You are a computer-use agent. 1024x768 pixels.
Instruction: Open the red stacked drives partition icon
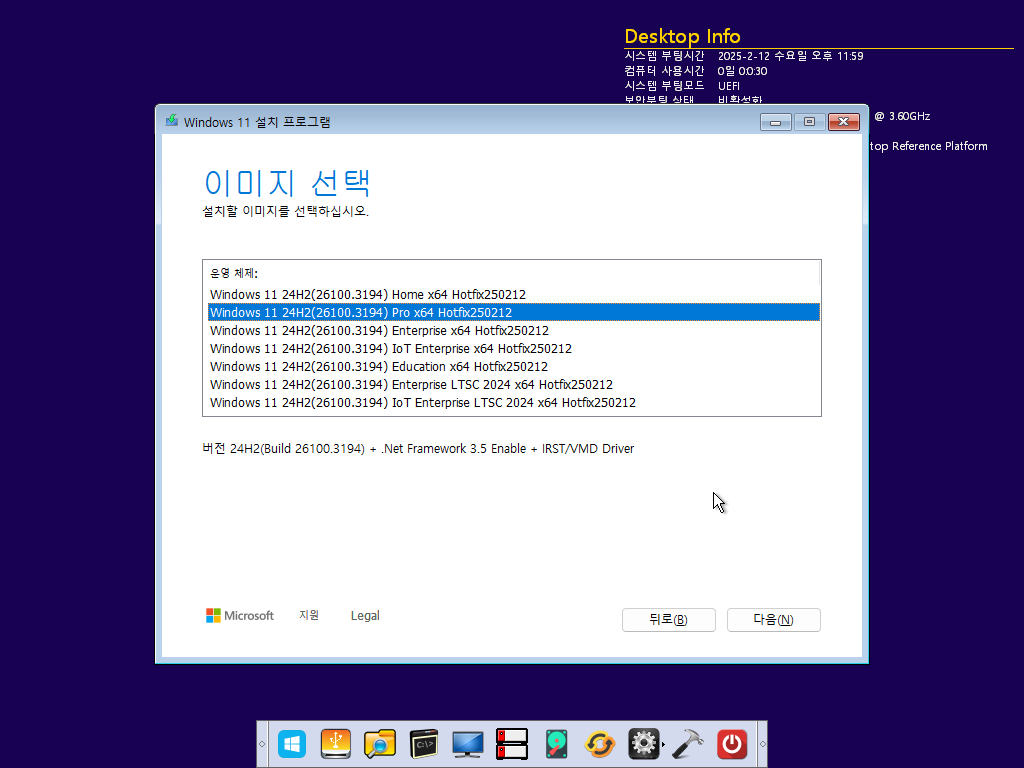(x=511, y=744)
